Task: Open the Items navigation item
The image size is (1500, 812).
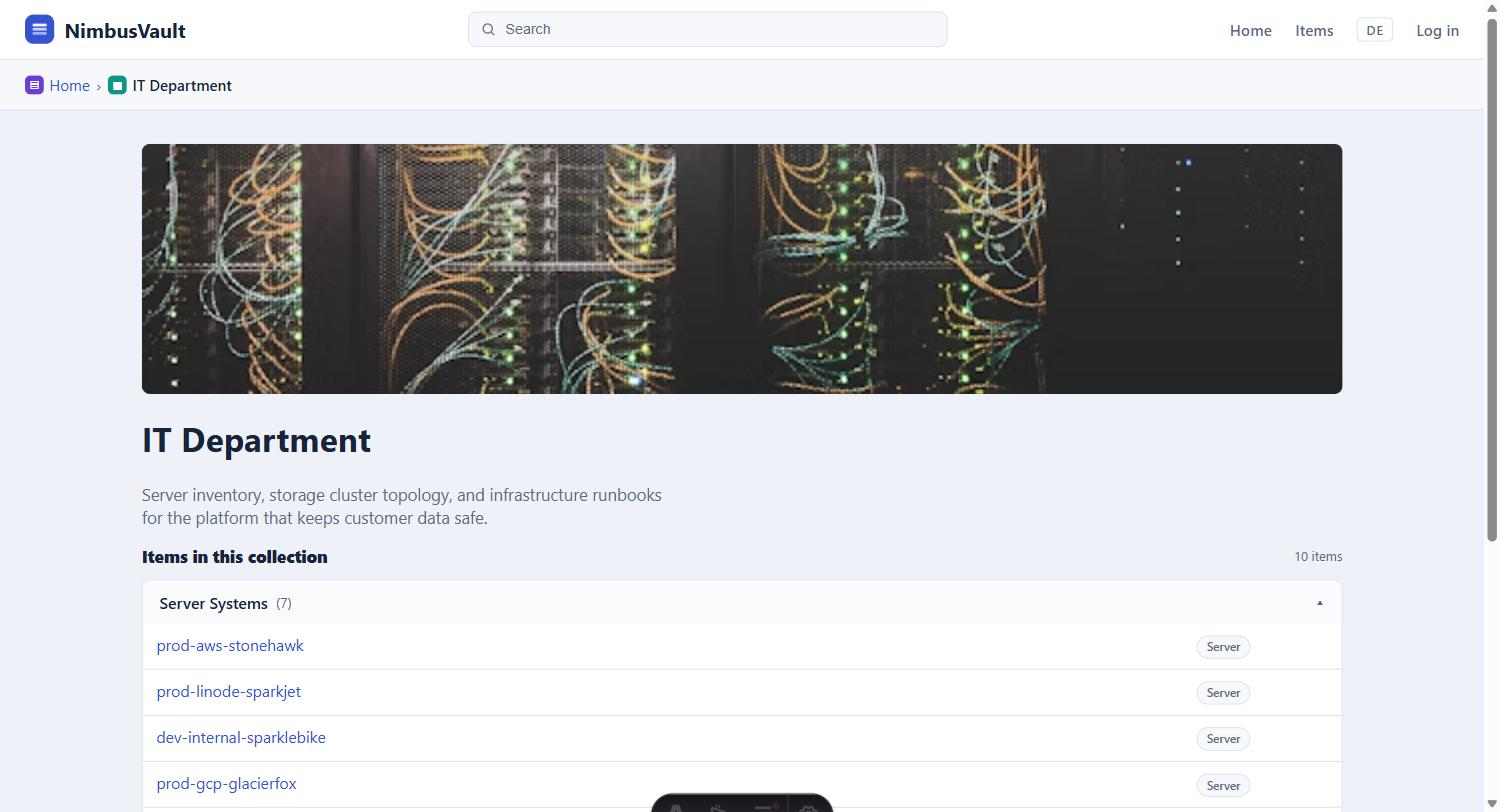Action: point(1314,30)
